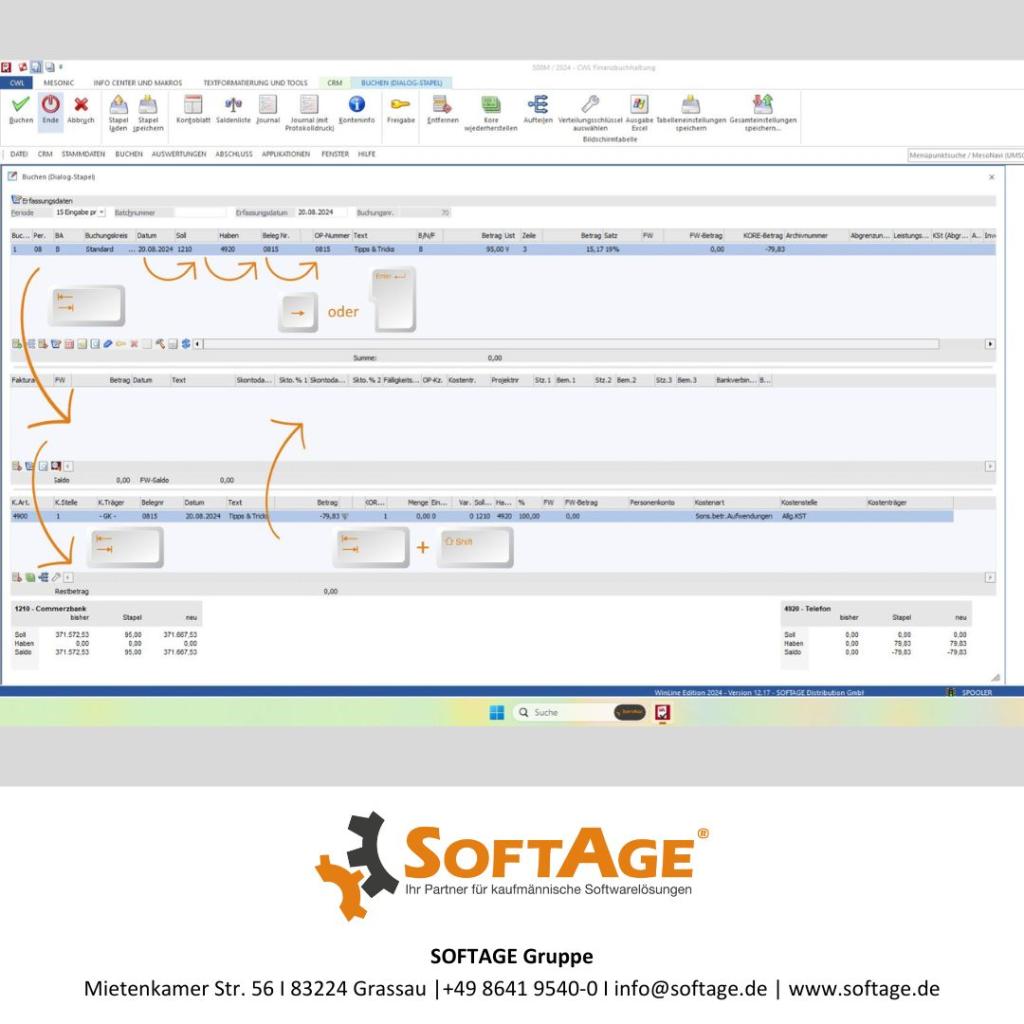Click SPOOLER in the status bar
Screen dimensions: 1024x1024
[976, 692]
